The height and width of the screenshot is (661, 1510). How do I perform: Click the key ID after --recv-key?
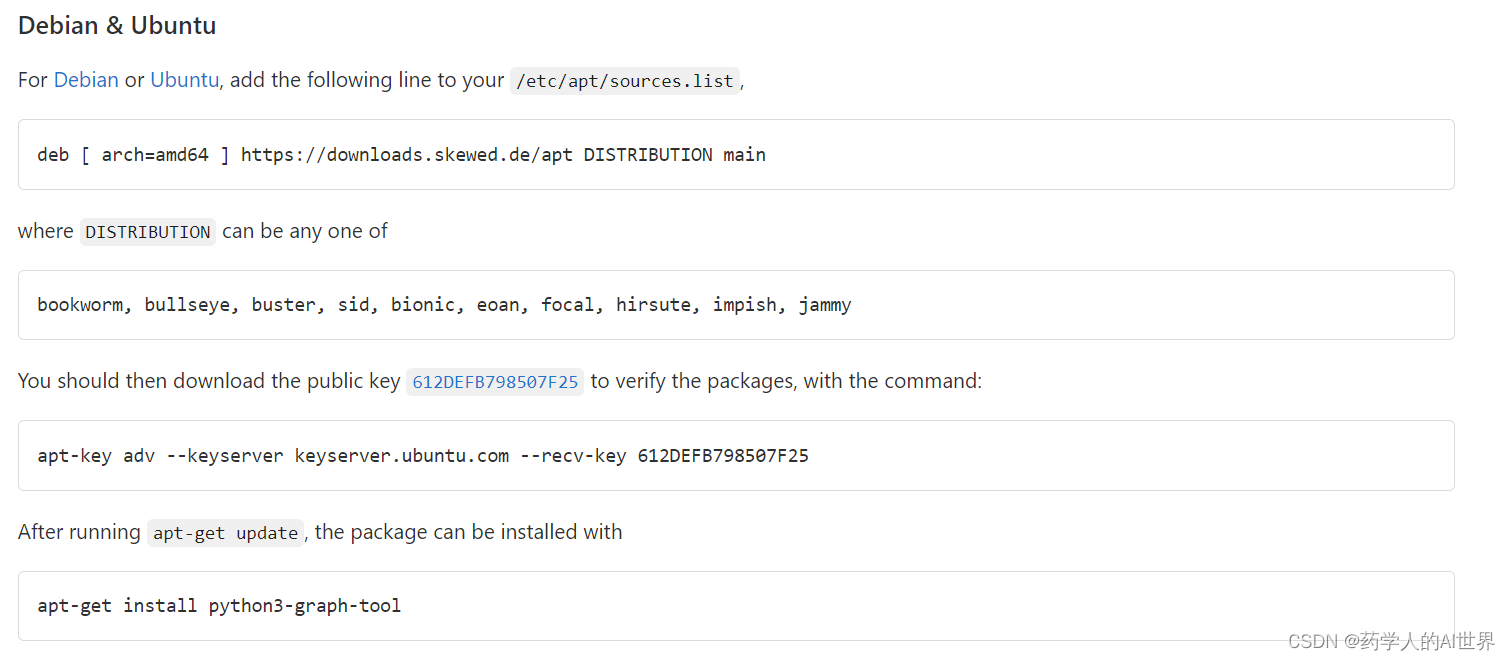(x=723, y=456)
